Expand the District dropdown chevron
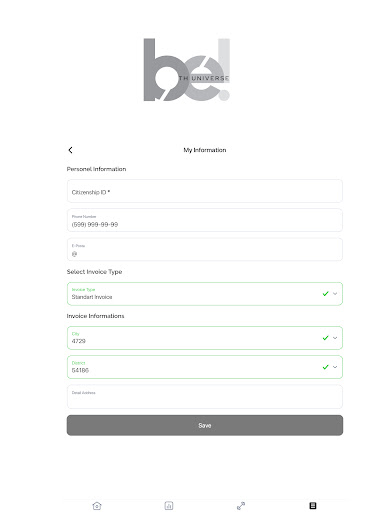Viewport: 384px width, 512px height. pos(335,367)
